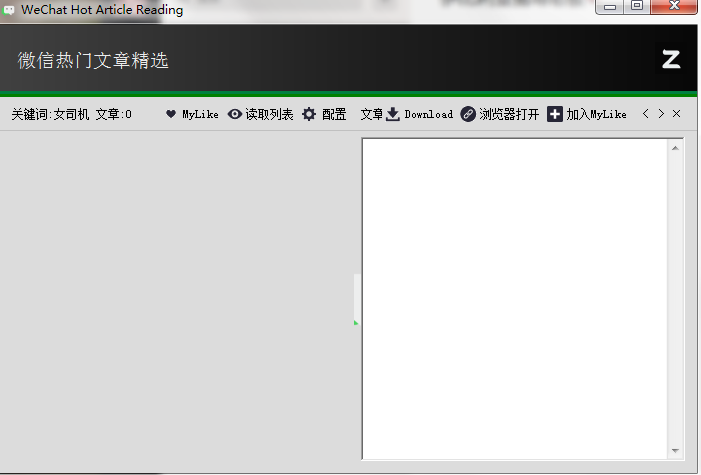Click the eye icon for 读取列表
The image size is (701, 475).
point(235,114)
